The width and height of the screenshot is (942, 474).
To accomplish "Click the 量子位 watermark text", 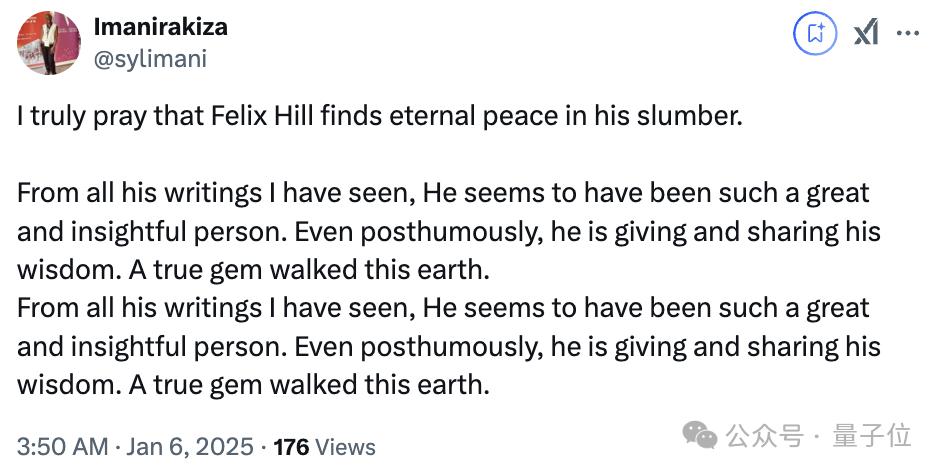I will pyautogui.click(x=874, y=436).
